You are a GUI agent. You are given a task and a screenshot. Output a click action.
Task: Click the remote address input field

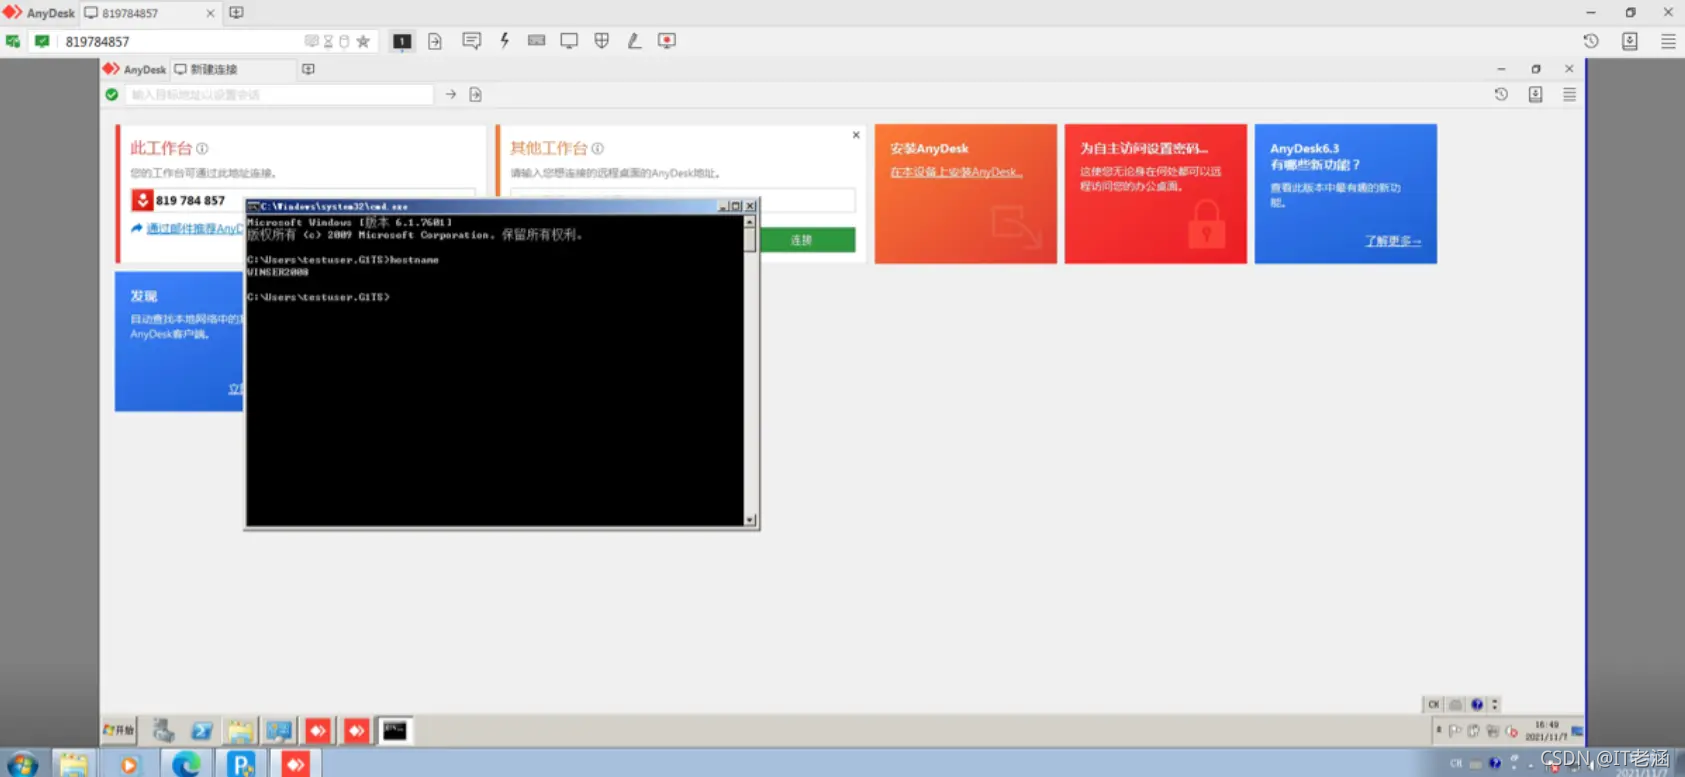(280, 94)
